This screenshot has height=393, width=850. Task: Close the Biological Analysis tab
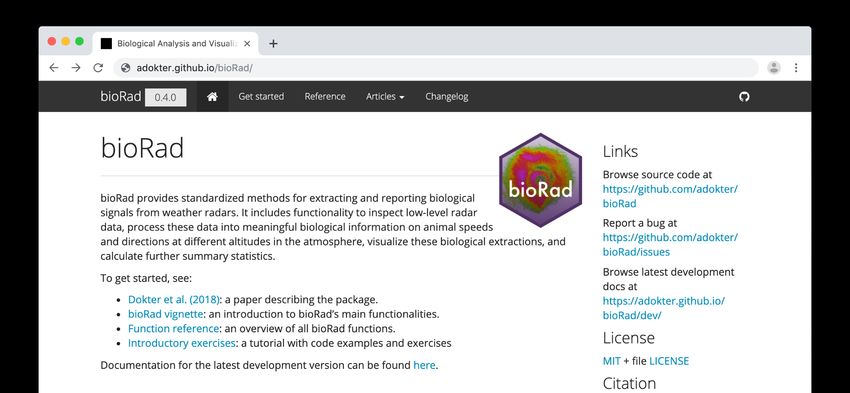pyautogui.click(x=247, y=44)
